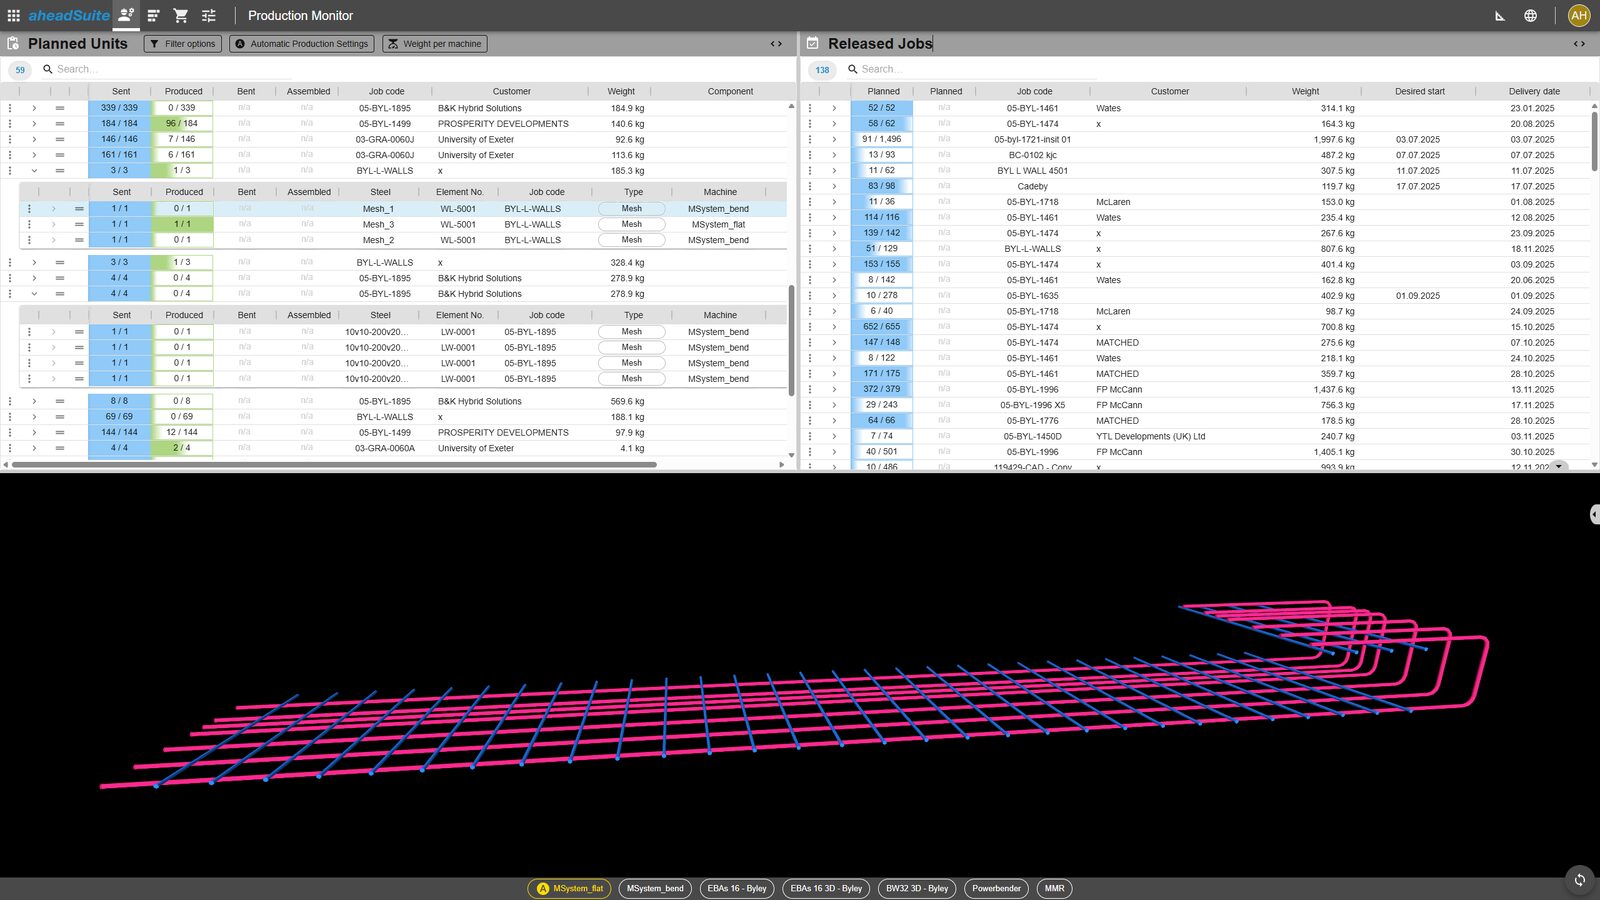The width and height of the screenshot is (1600, 900).
Task: Click Weight per machine button
Action: coord(435,44)
